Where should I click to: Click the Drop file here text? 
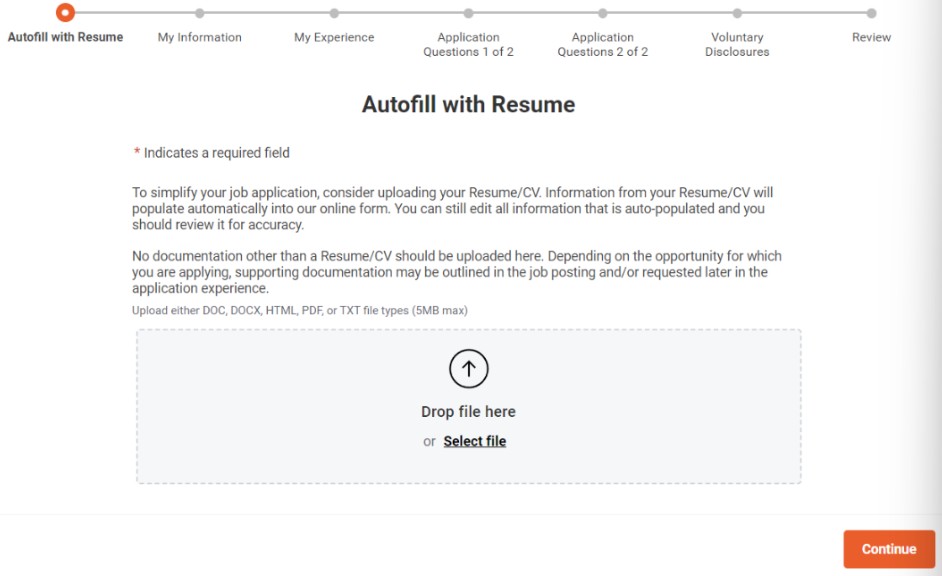coord(468,411)
